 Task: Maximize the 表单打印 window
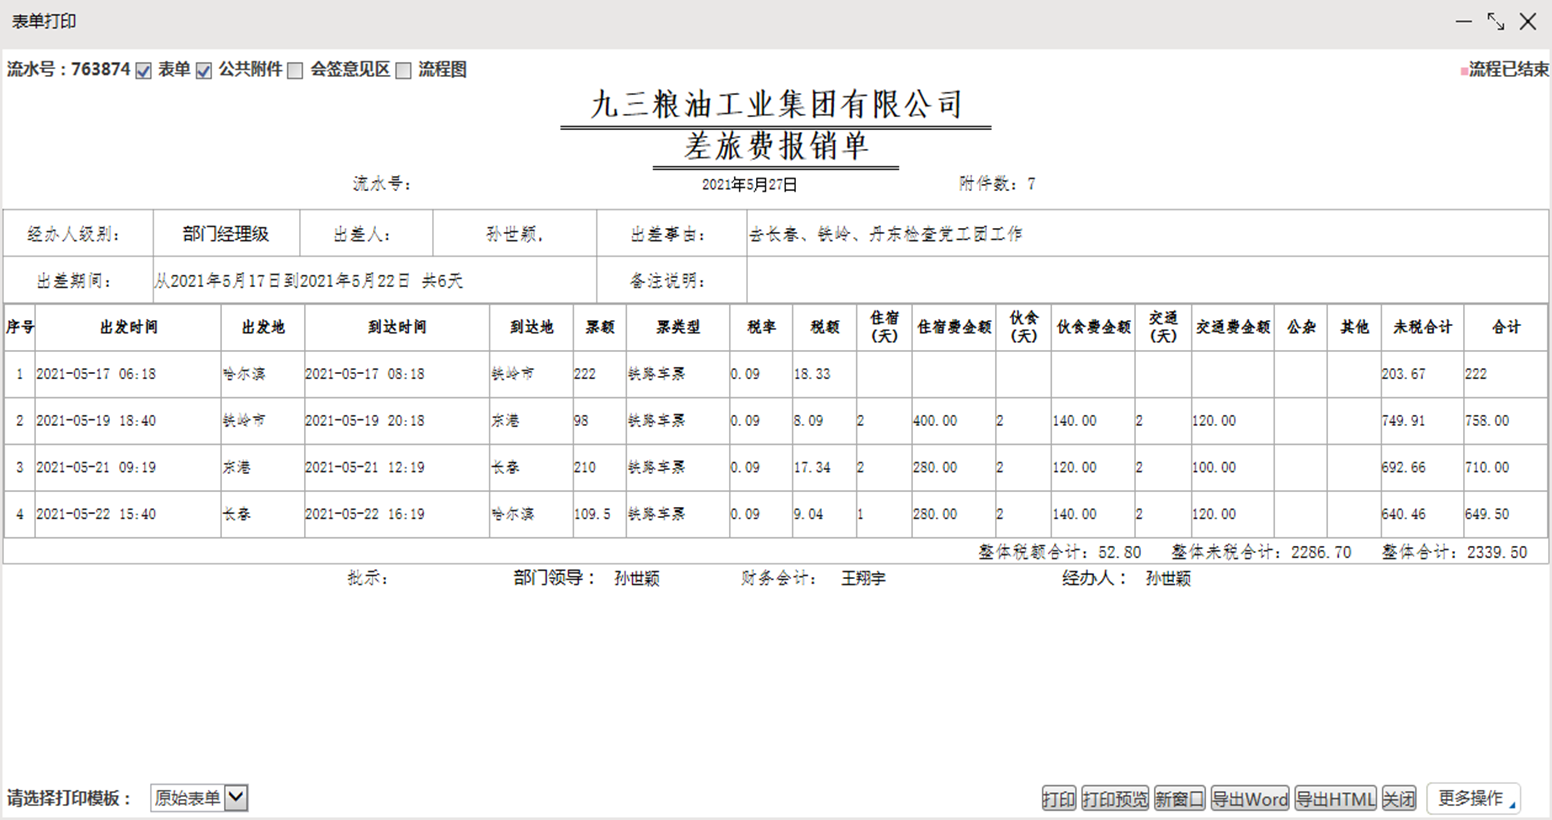click(x=1496, y=21)
